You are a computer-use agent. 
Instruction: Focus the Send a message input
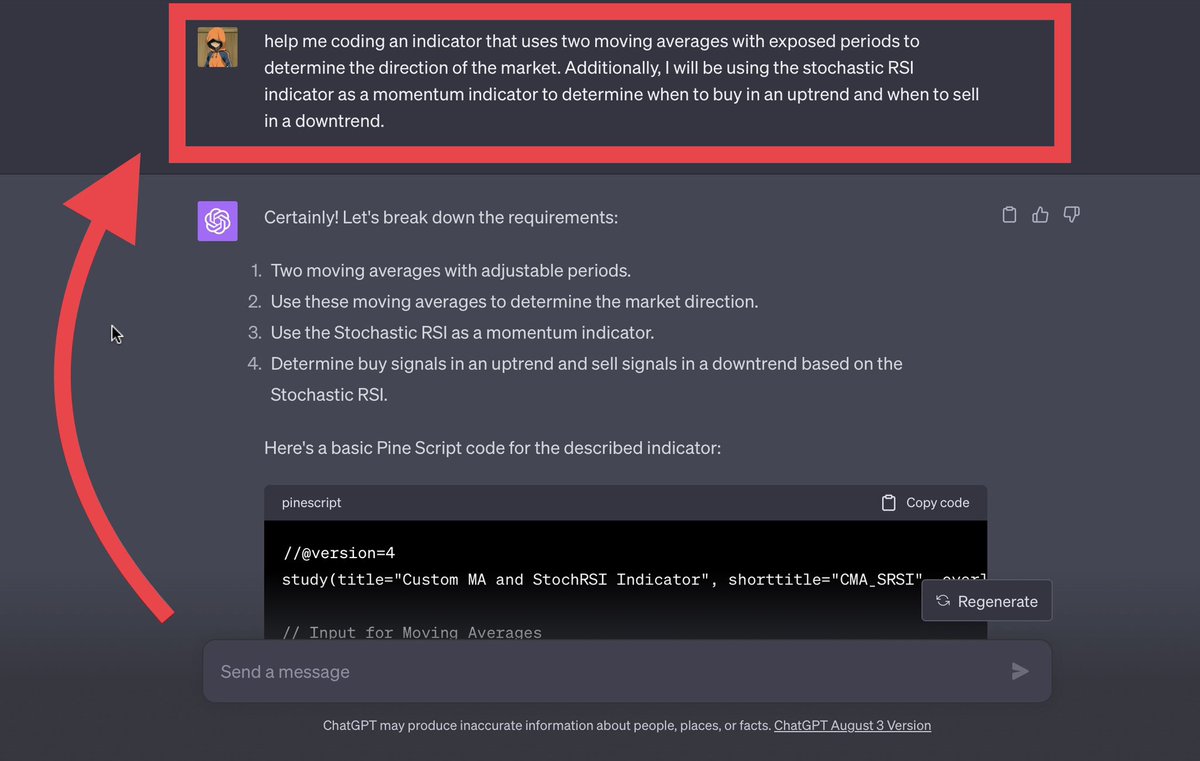627,671
